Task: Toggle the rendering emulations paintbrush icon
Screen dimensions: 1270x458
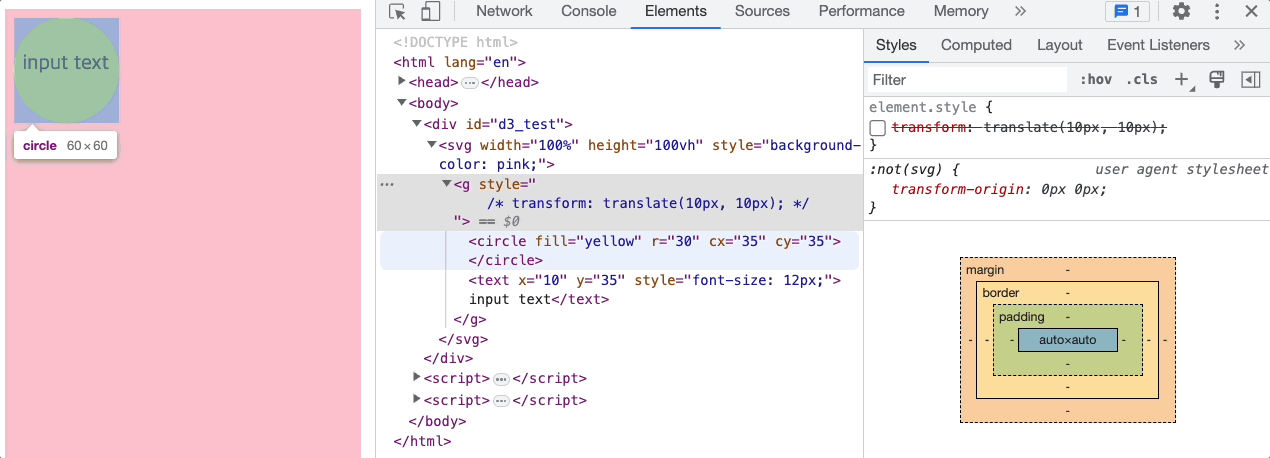Action: (x=1217, y=80)
